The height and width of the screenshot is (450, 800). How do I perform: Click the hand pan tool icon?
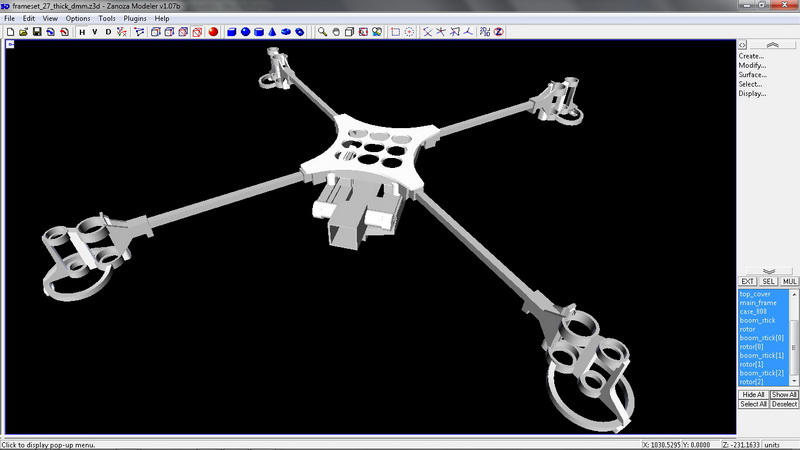tap(336, 32)
